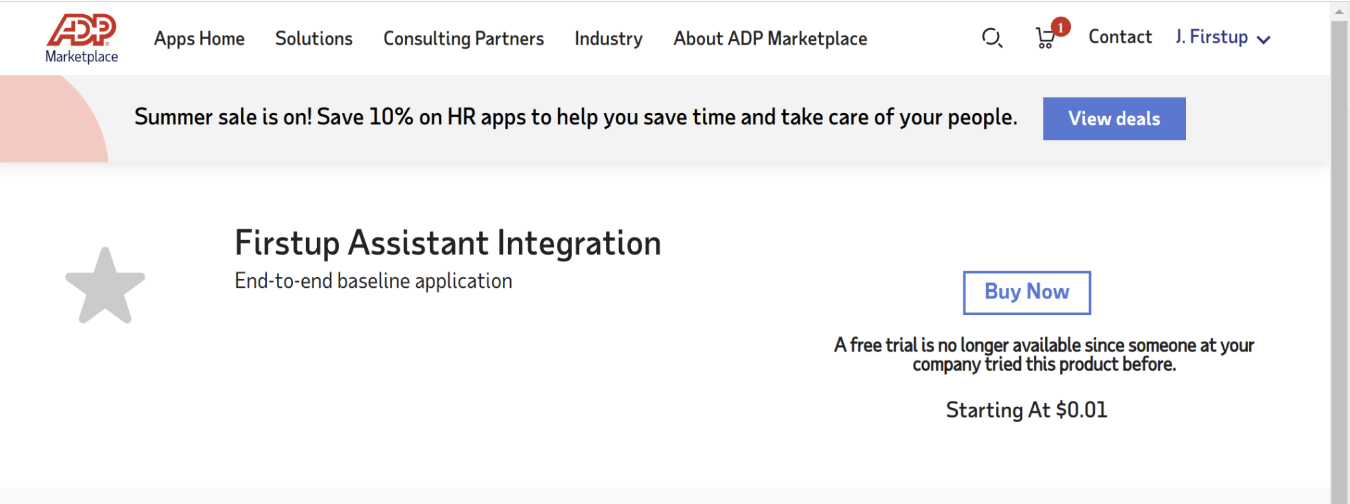Screen dimensions: 1350x504
Task: Select the Industry menu item
Action: (x=608, y=39)
